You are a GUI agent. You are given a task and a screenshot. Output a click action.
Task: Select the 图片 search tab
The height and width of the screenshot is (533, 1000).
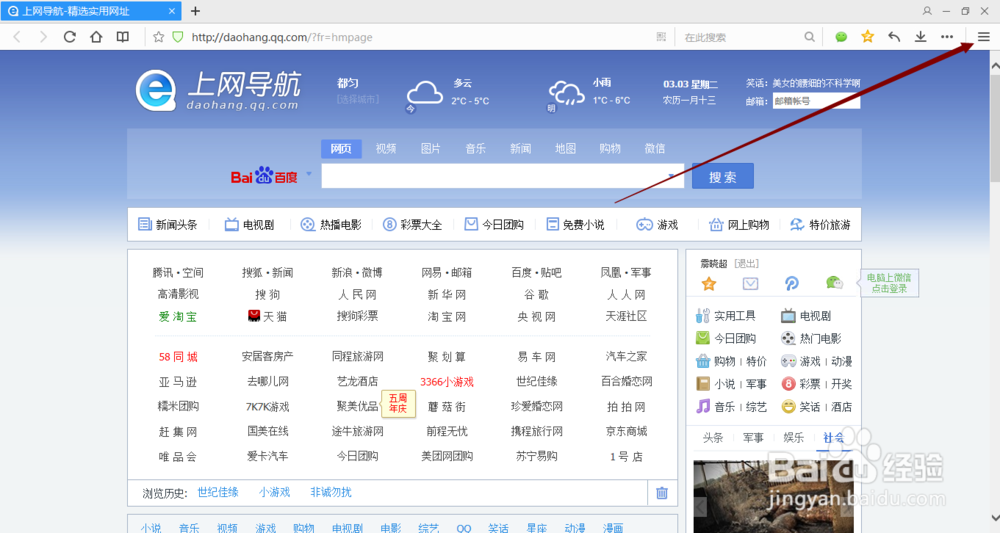pyautogui.click(x=430, y=149)
